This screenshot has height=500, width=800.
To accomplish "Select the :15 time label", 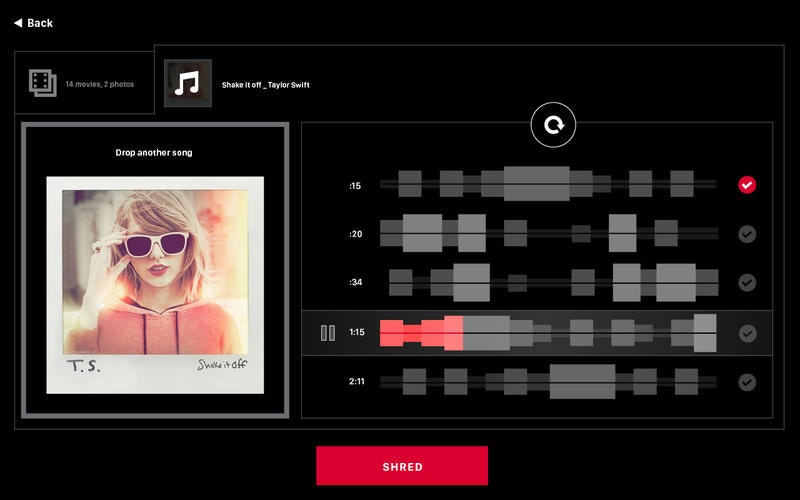I will click(x=355, y=186).
